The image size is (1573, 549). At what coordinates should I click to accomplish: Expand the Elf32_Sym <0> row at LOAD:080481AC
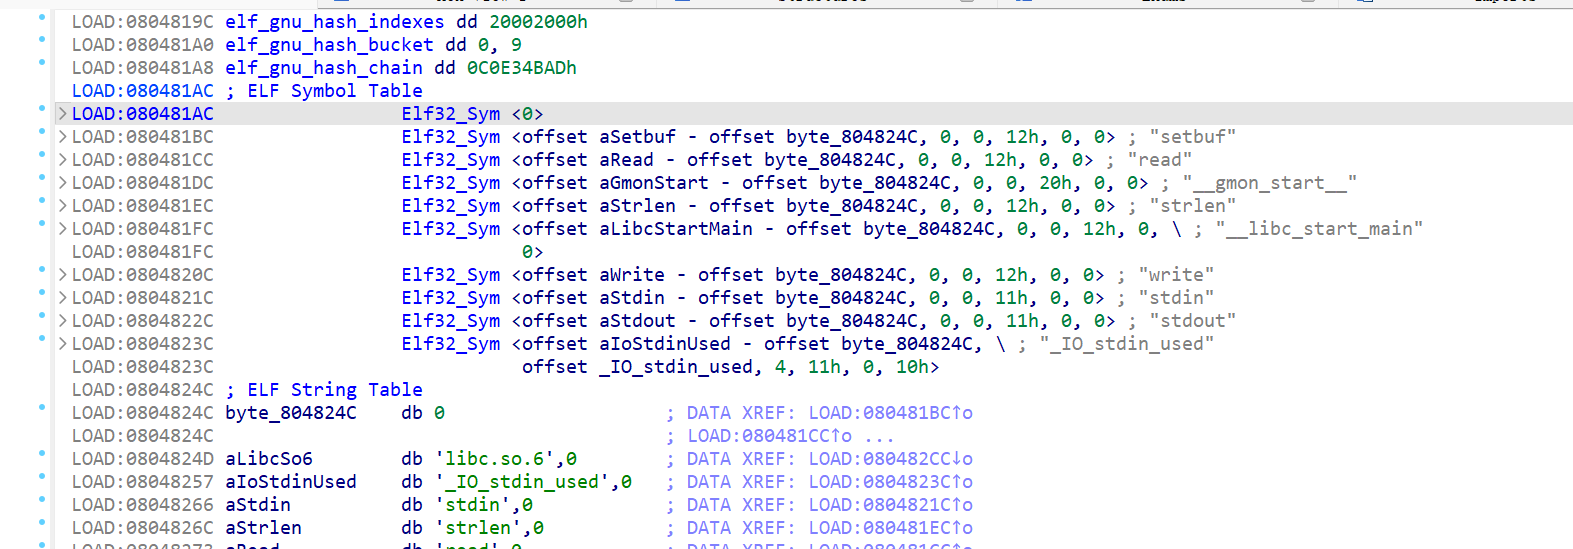coord(63,114)
